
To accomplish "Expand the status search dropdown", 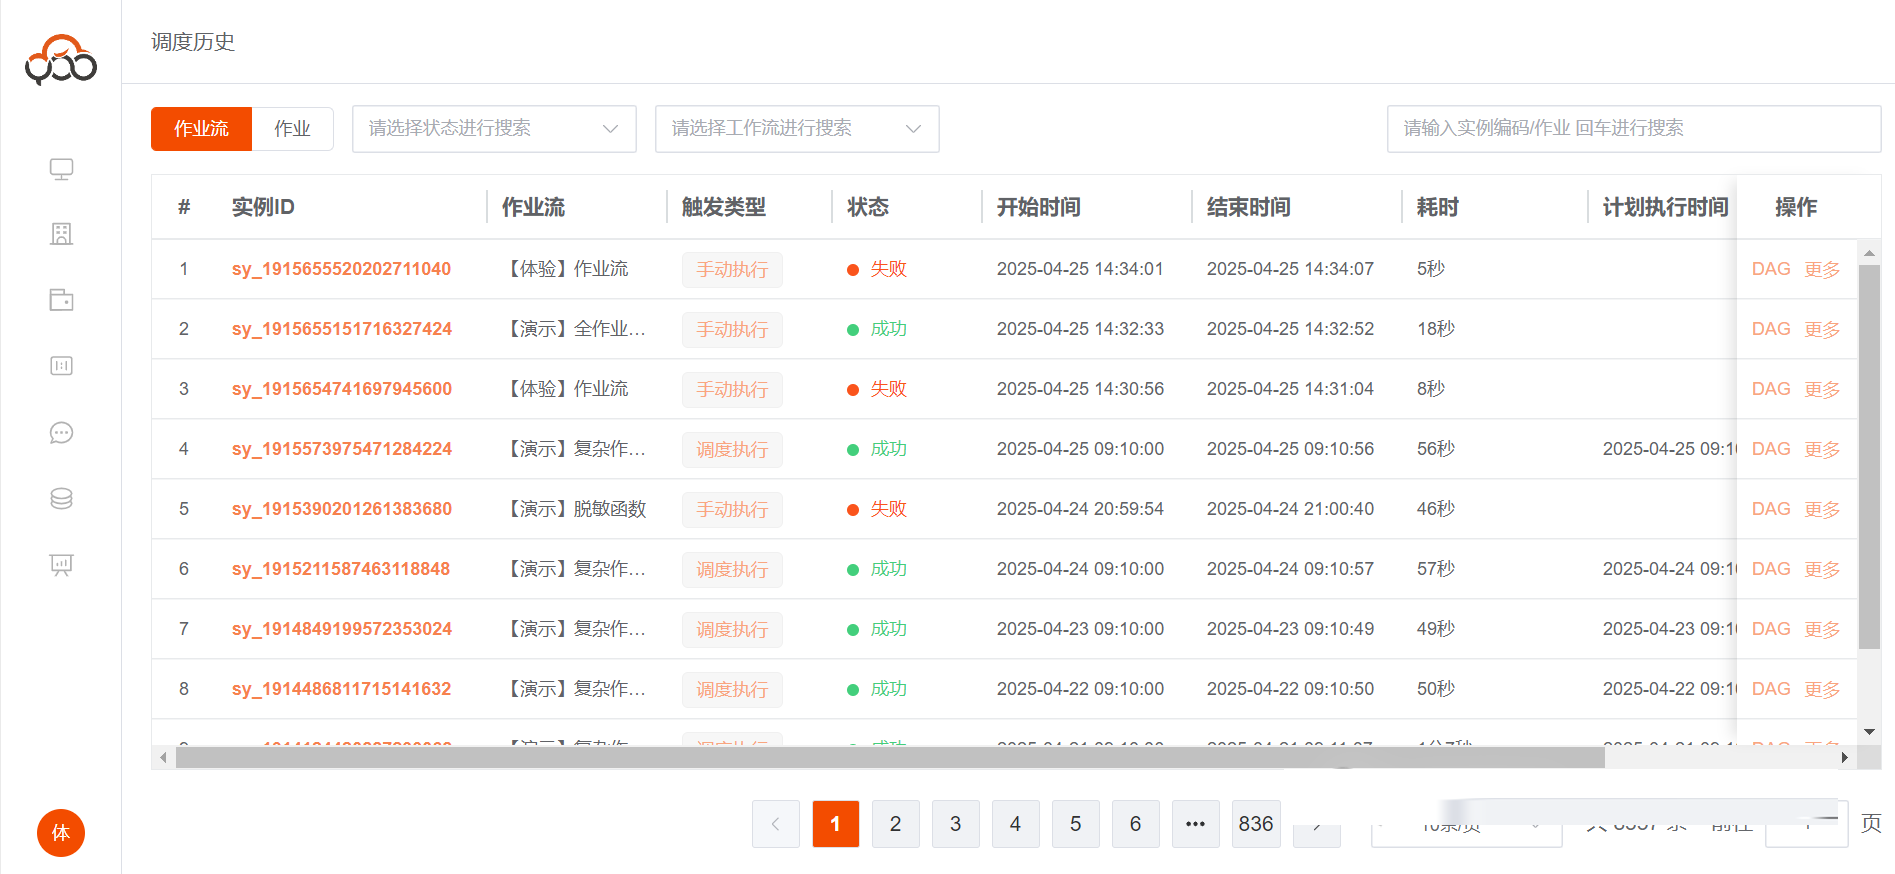I will [494, 129].
